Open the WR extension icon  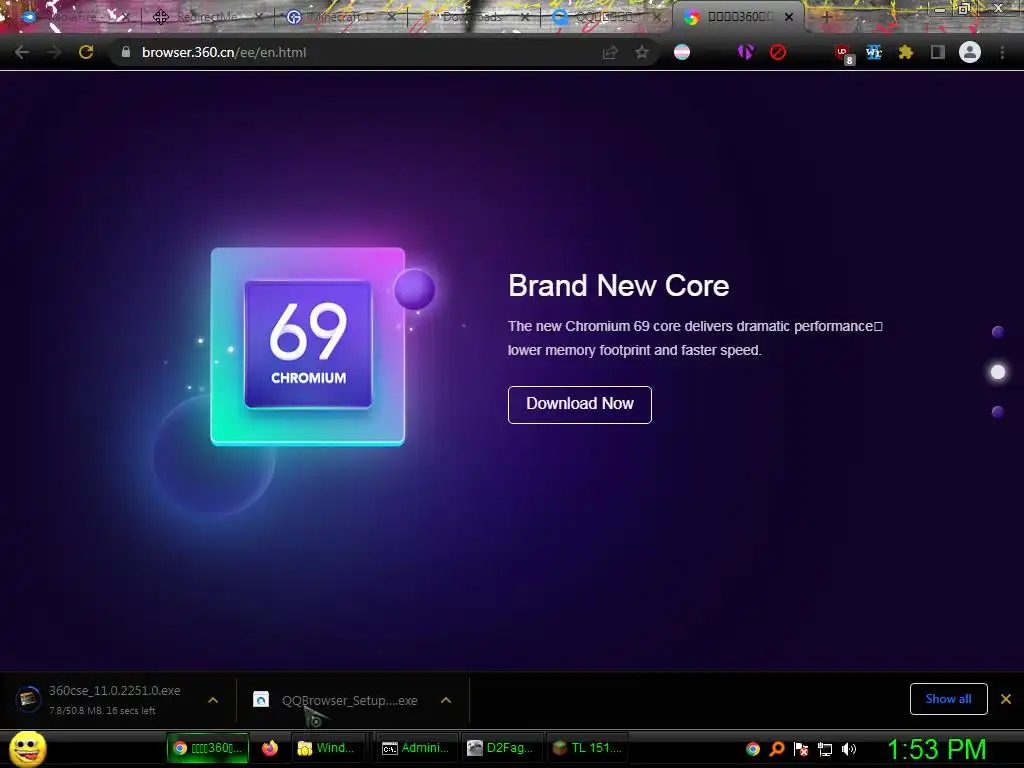point(874,52)
